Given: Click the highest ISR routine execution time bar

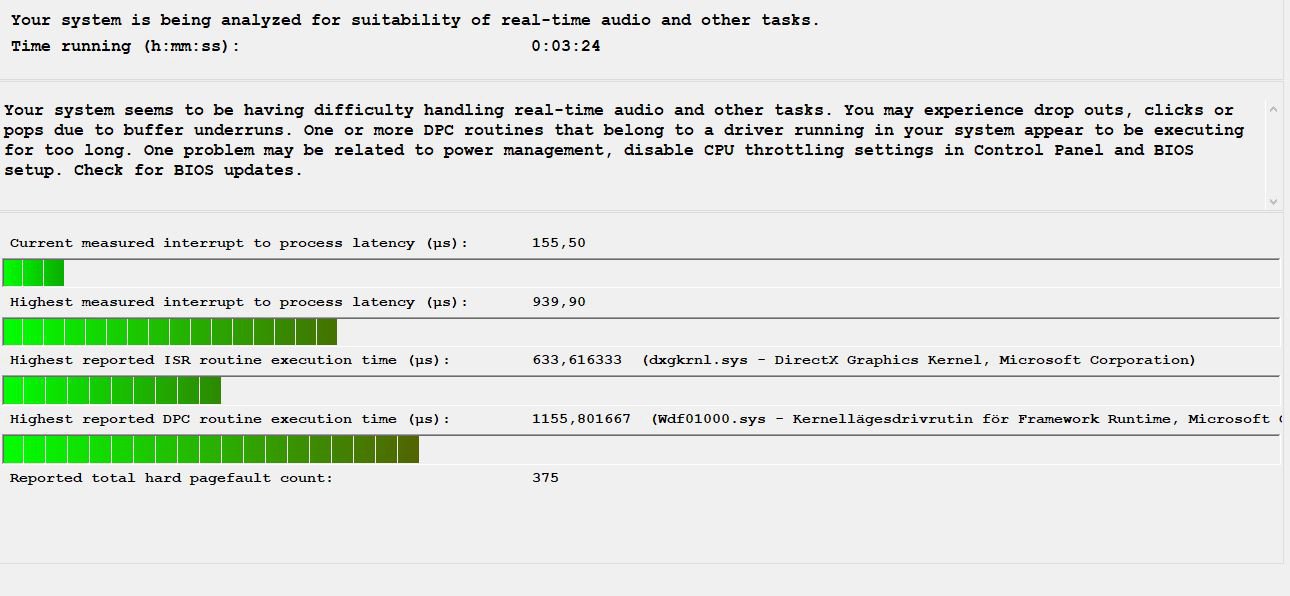Looking at the screenshot, I should tap(641, 391).
